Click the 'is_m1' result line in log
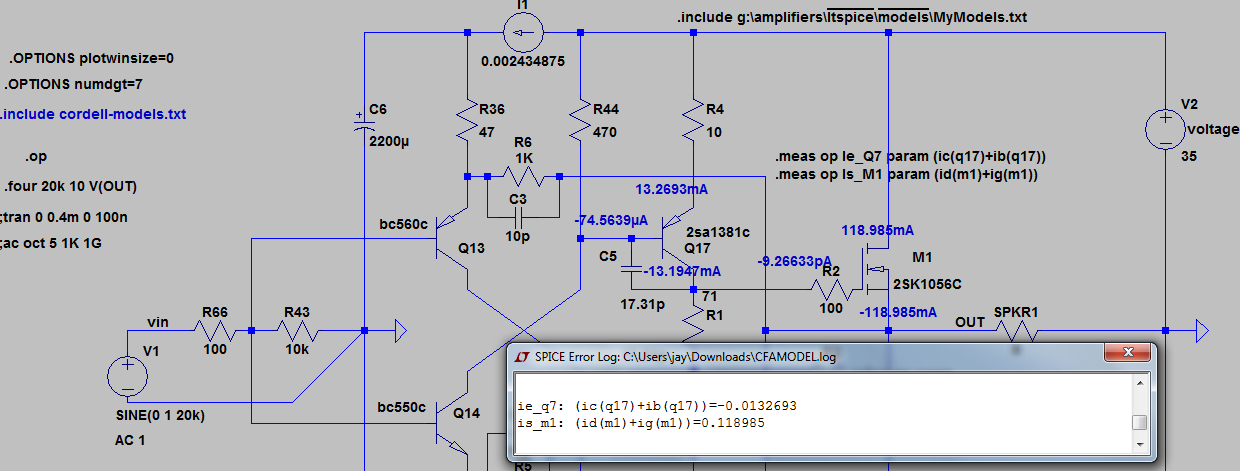 click(643, 424)
